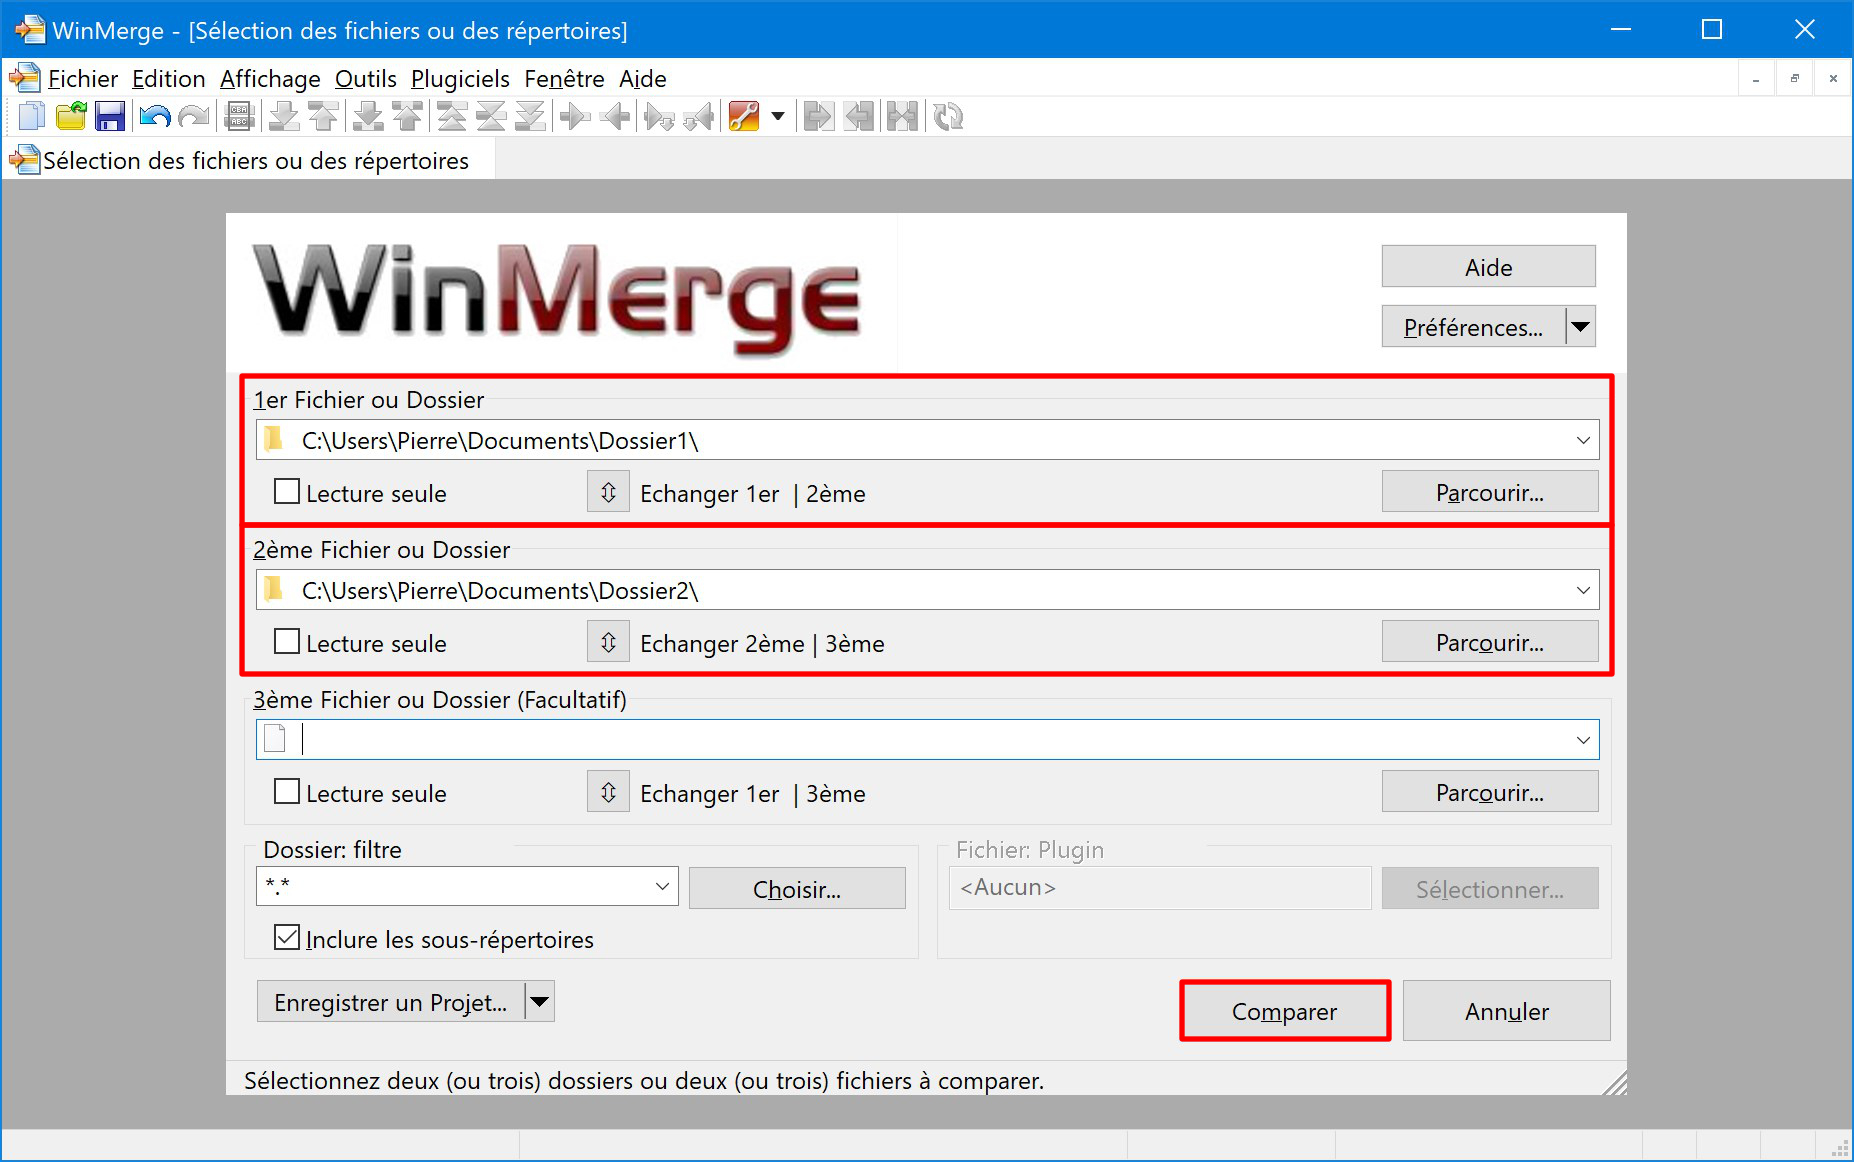Select the Sélection des fichiers ou des répertoires tab
Viewport: 1854px width, 1162px height.
[248, 161]
